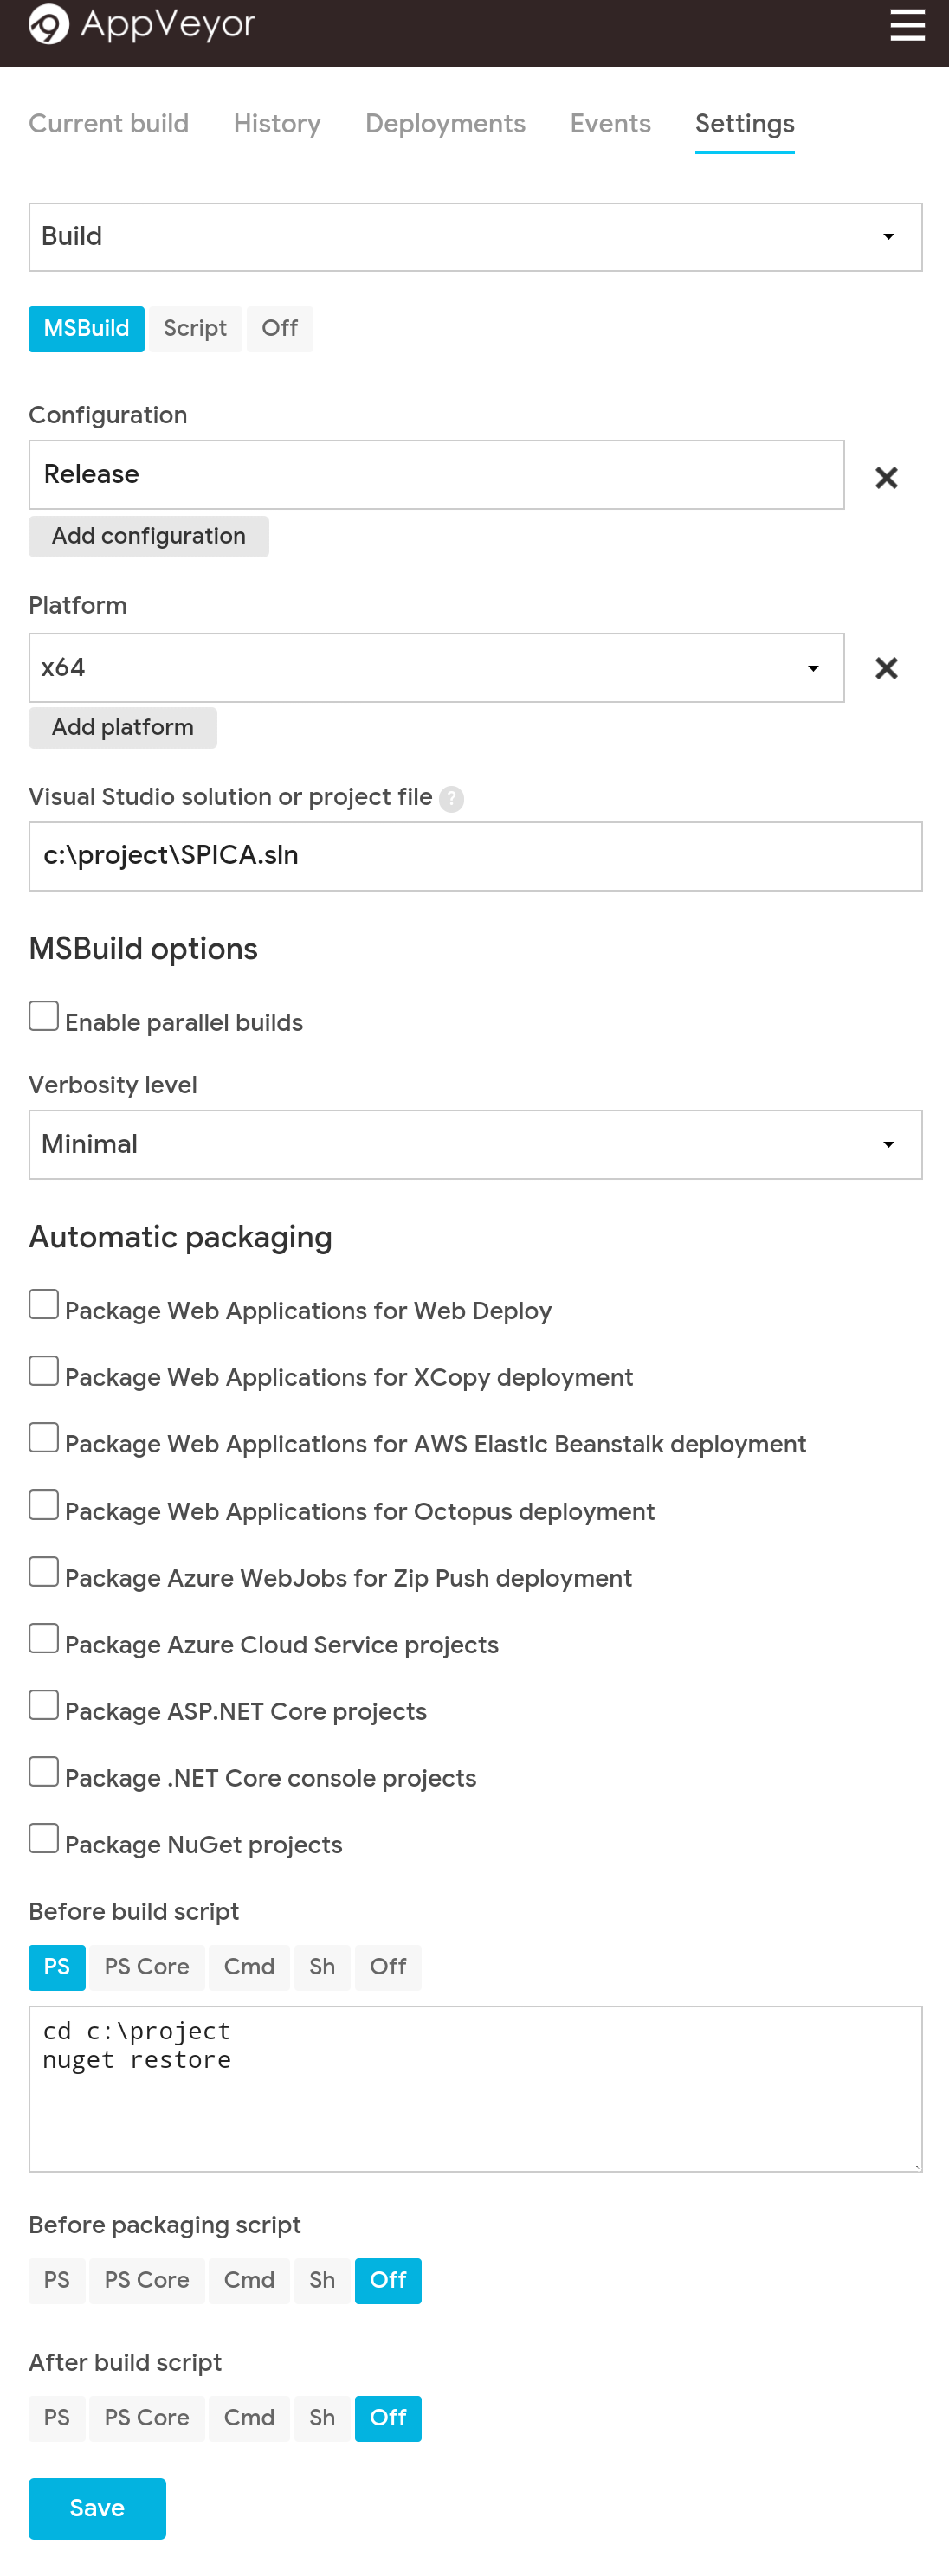949x2576 pixels.
Task: Select Script build mode
Action: click(x=195, y=329)
